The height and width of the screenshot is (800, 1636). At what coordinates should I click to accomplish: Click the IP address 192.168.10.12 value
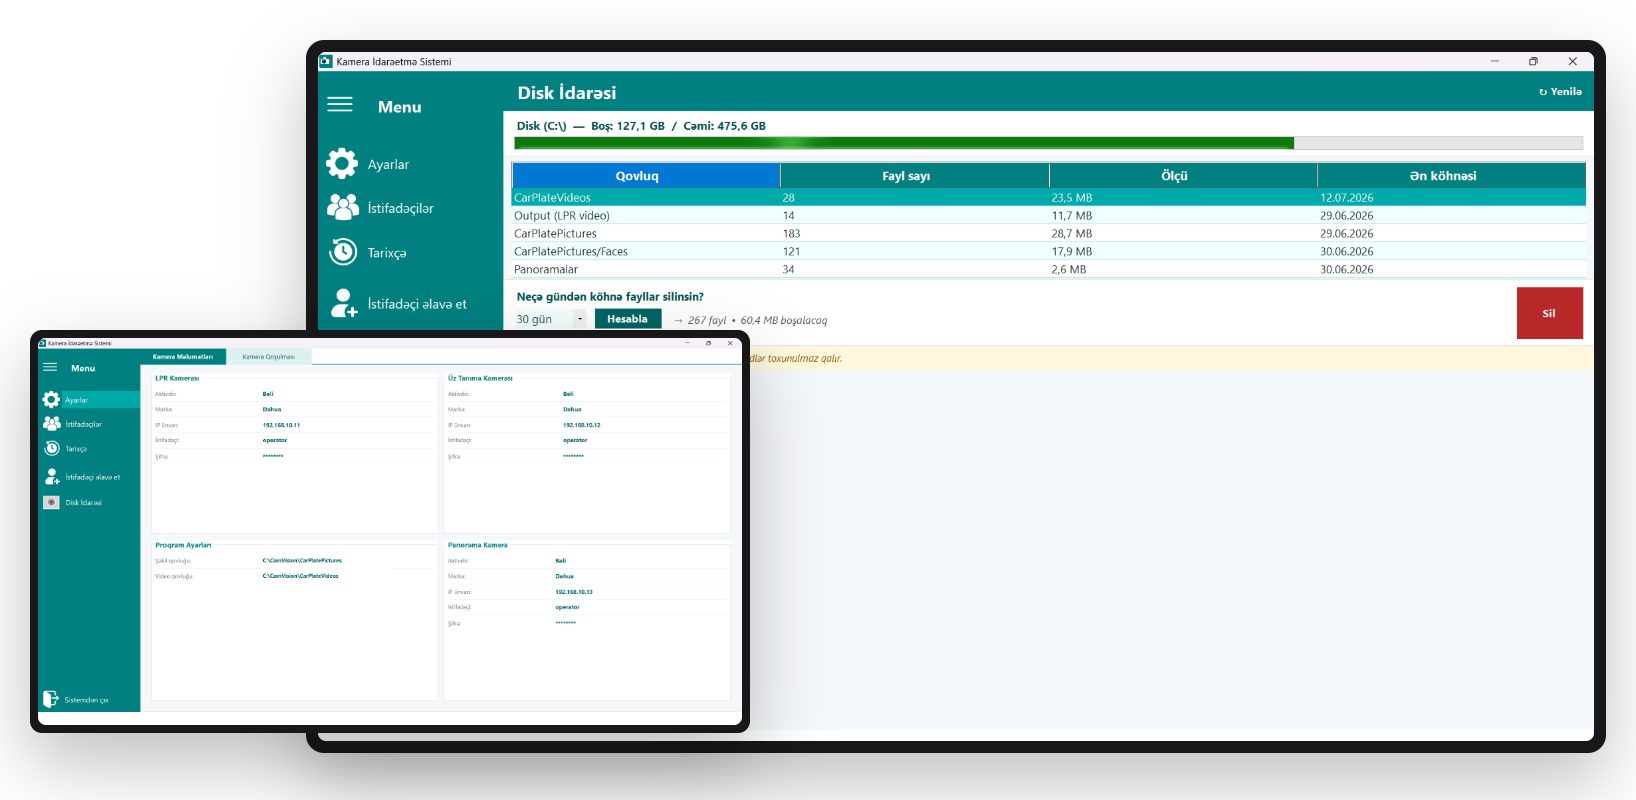pyautogui.click(x=581, y=425)
